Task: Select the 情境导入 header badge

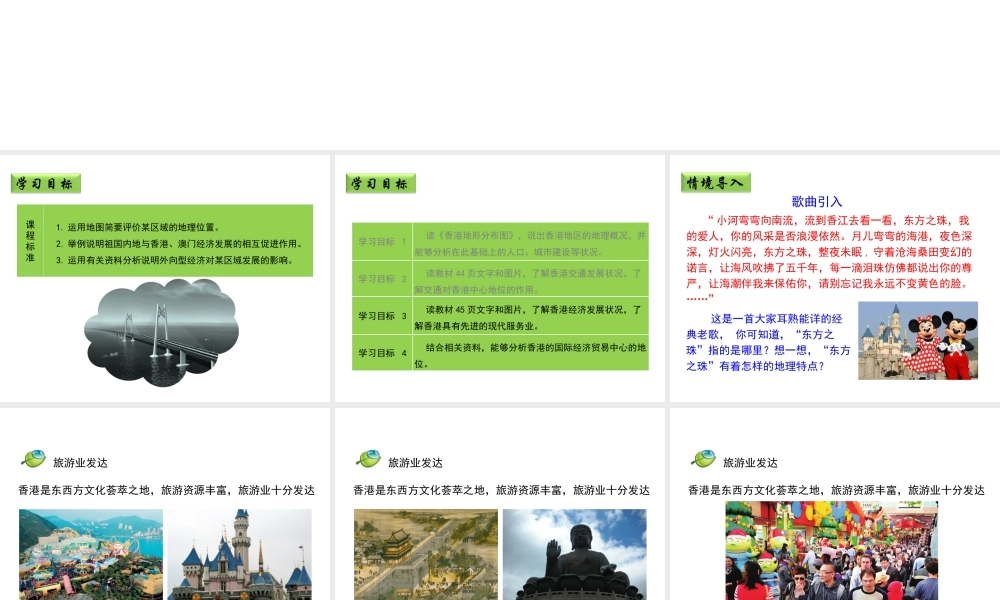Action: click(715, 183)
